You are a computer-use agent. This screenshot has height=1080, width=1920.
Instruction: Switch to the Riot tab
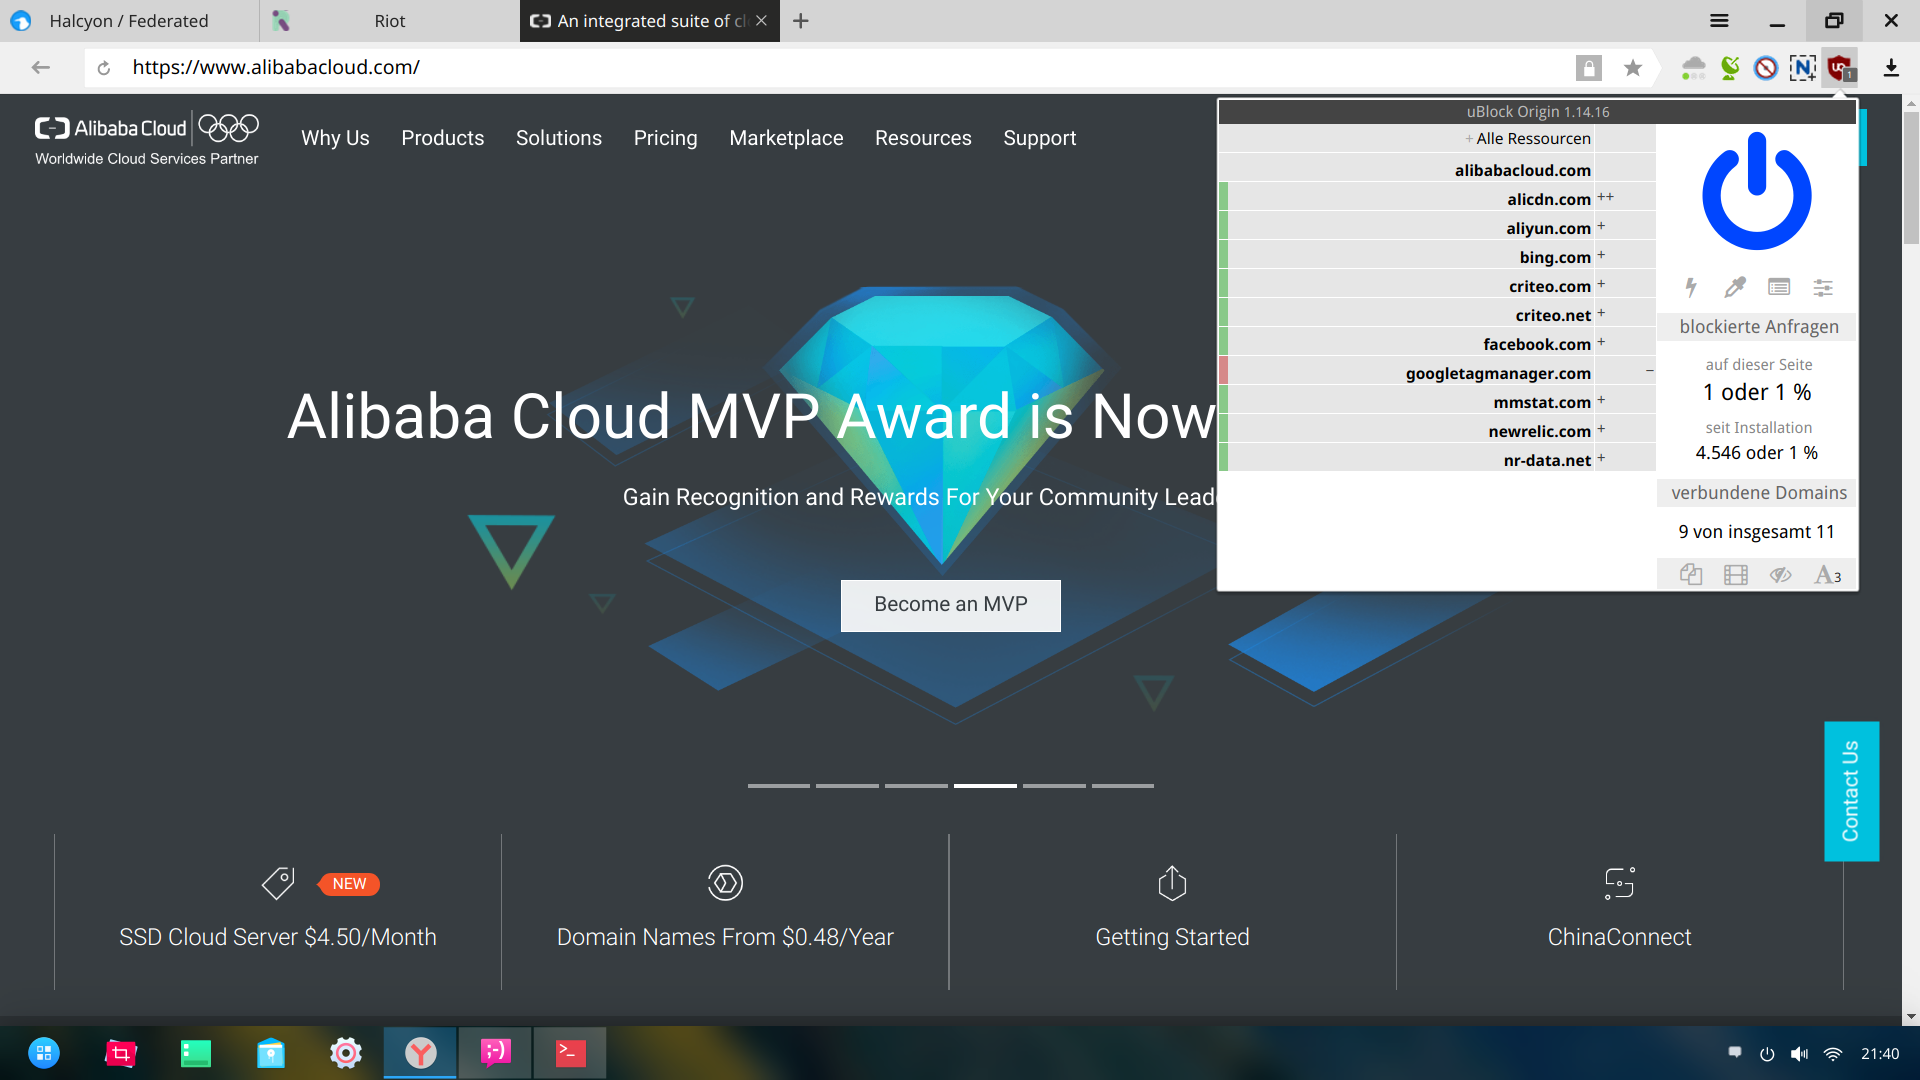pos(389,21)
